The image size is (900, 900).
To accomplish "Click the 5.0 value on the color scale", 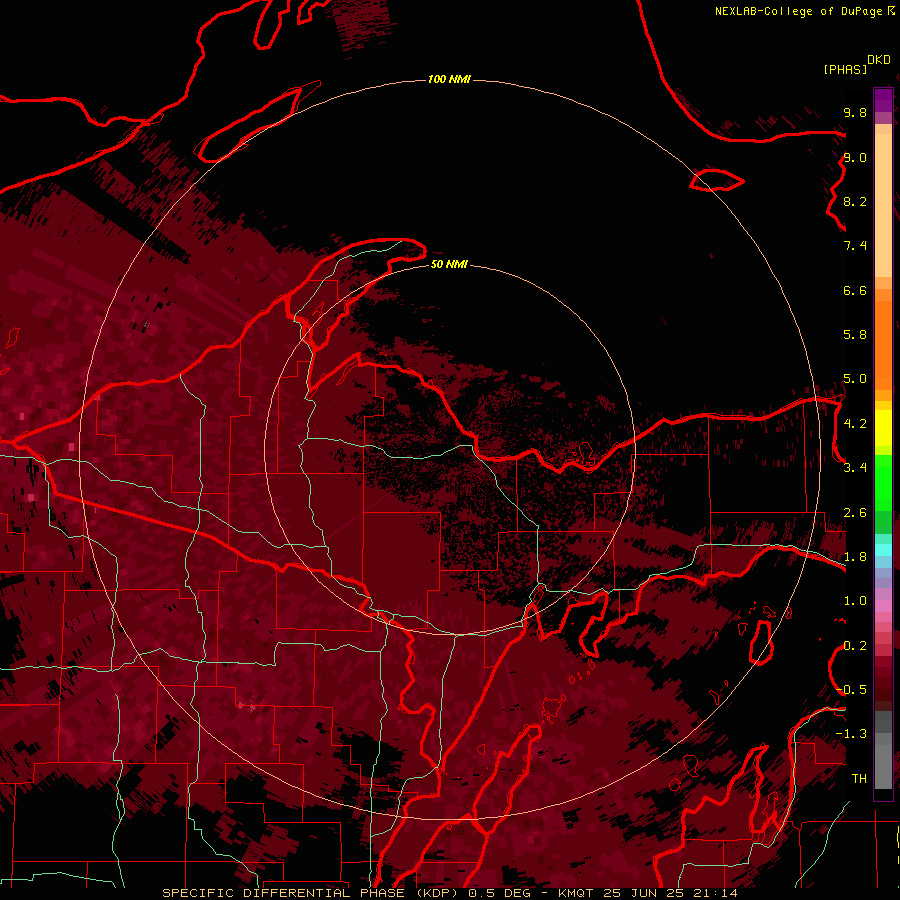I will tap(855, 379).
